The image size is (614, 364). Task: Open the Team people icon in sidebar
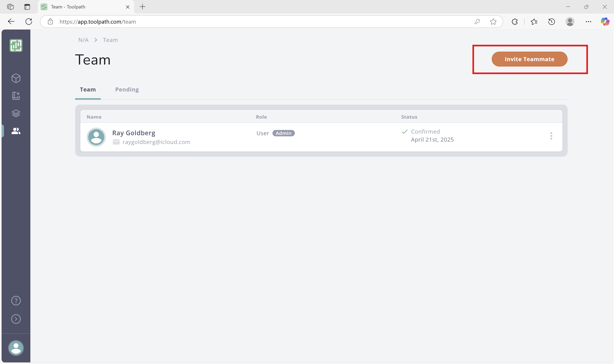point(16,131)
